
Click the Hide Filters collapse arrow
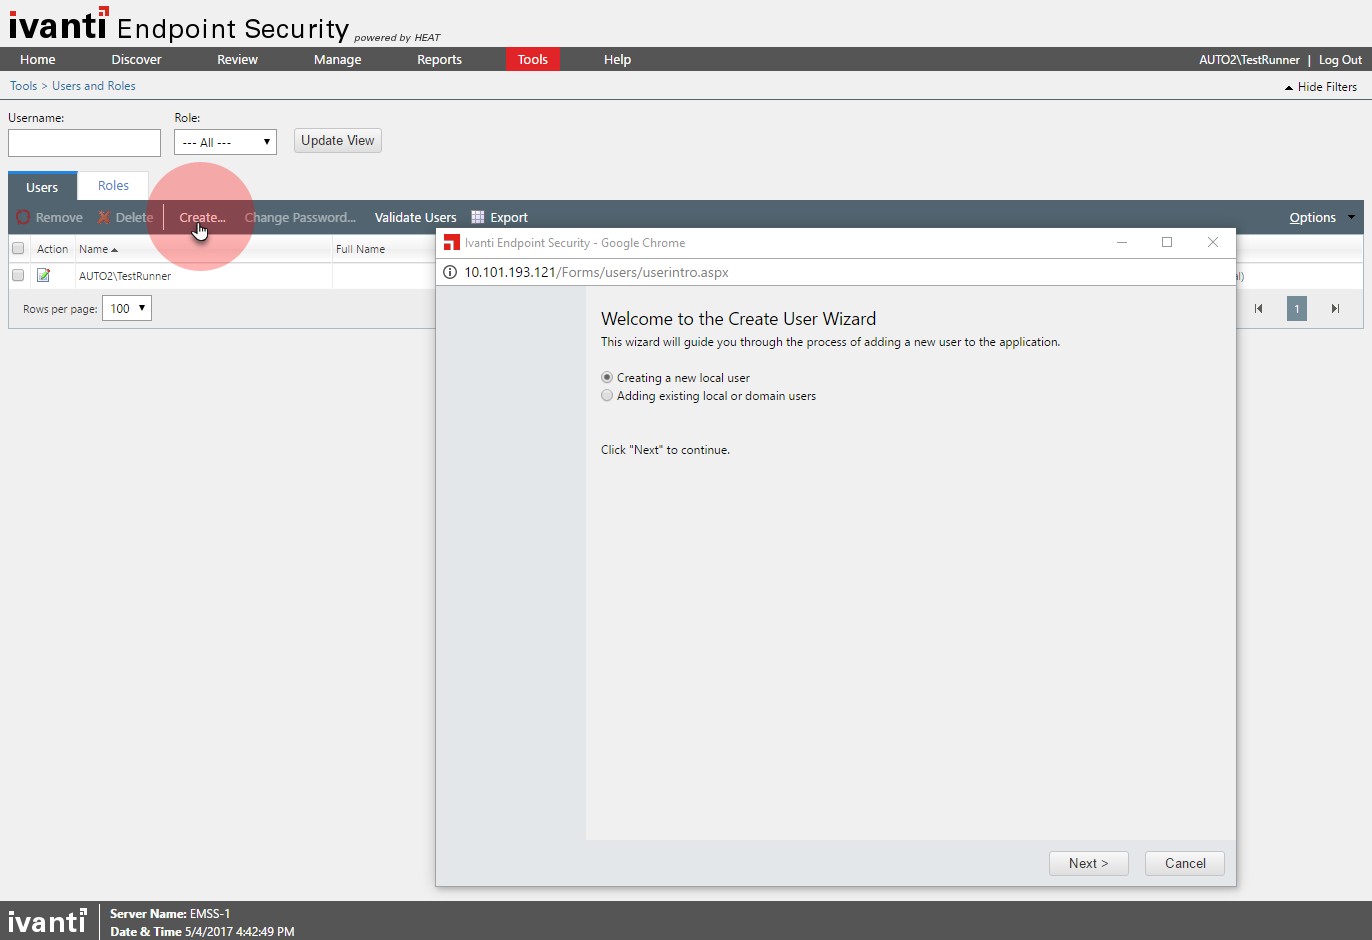point(1289,88)
